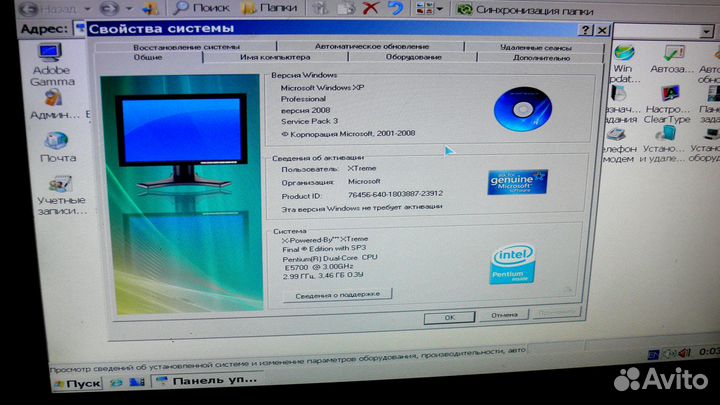
Task: Click the Pentium(R) Dual-Core CPU text
Action: point(330,258)
